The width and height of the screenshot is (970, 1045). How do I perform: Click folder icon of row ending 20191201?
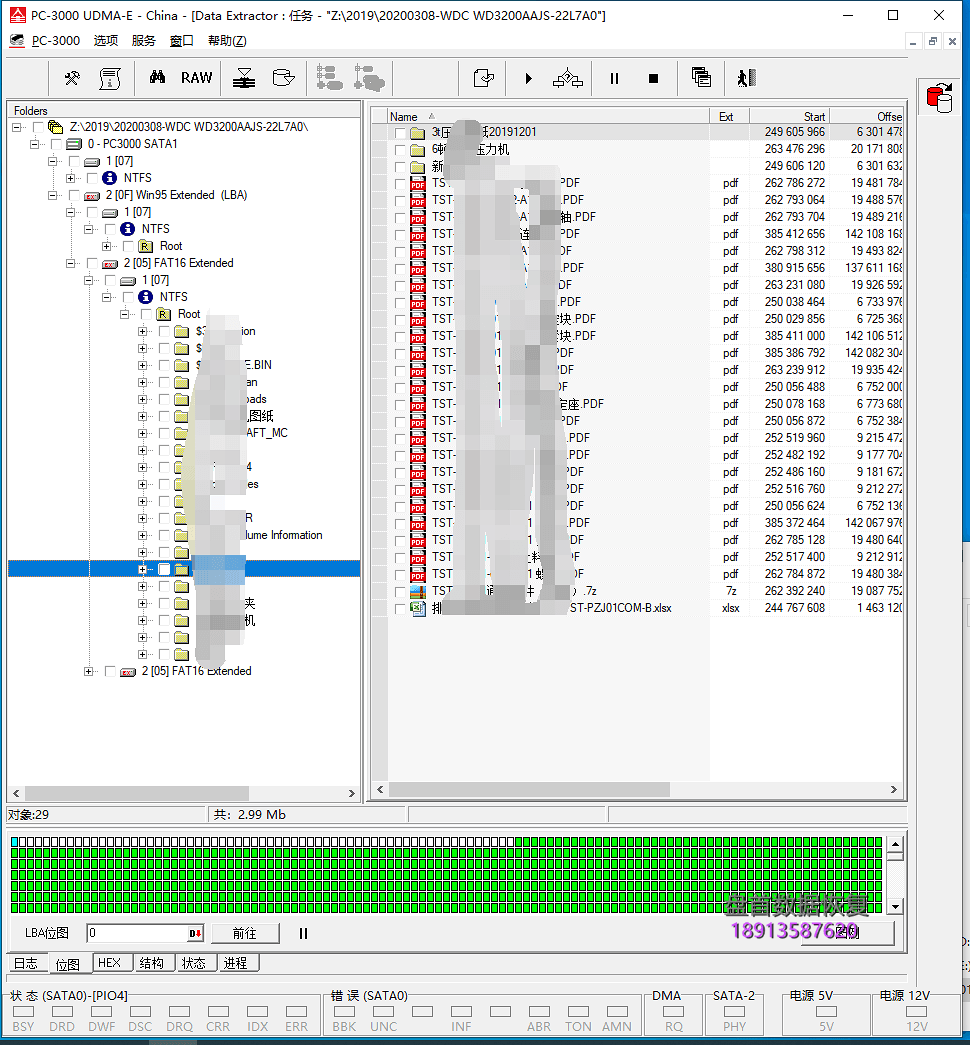[418, 132]
